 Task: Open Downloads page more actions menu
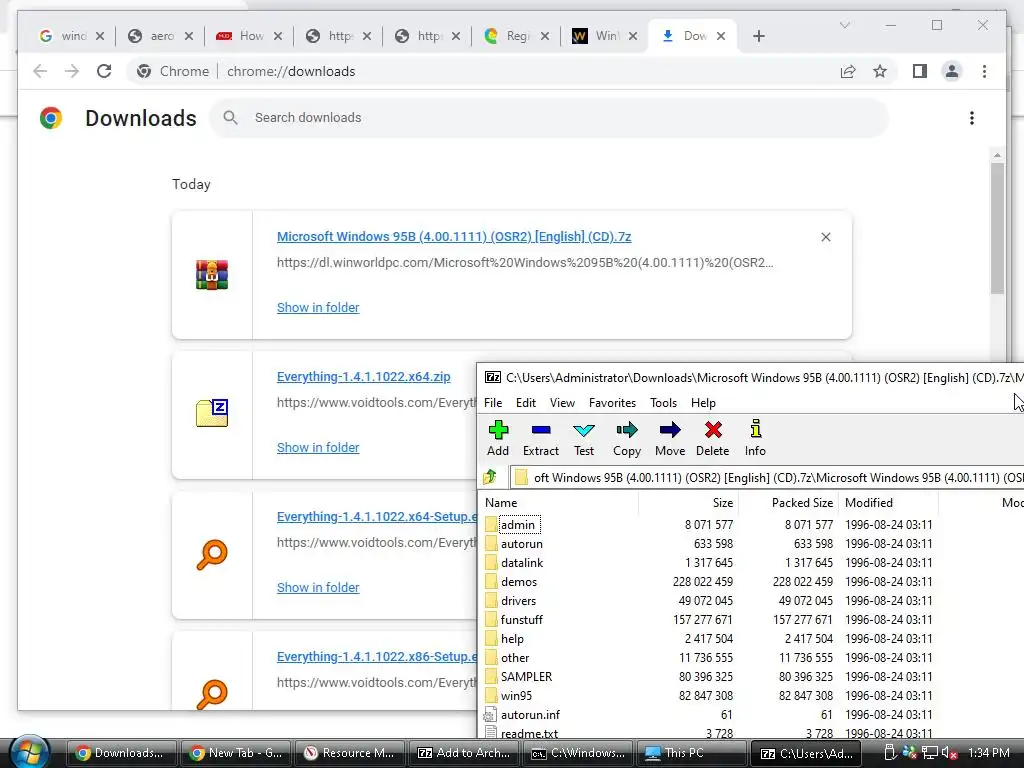pos(972,118)
